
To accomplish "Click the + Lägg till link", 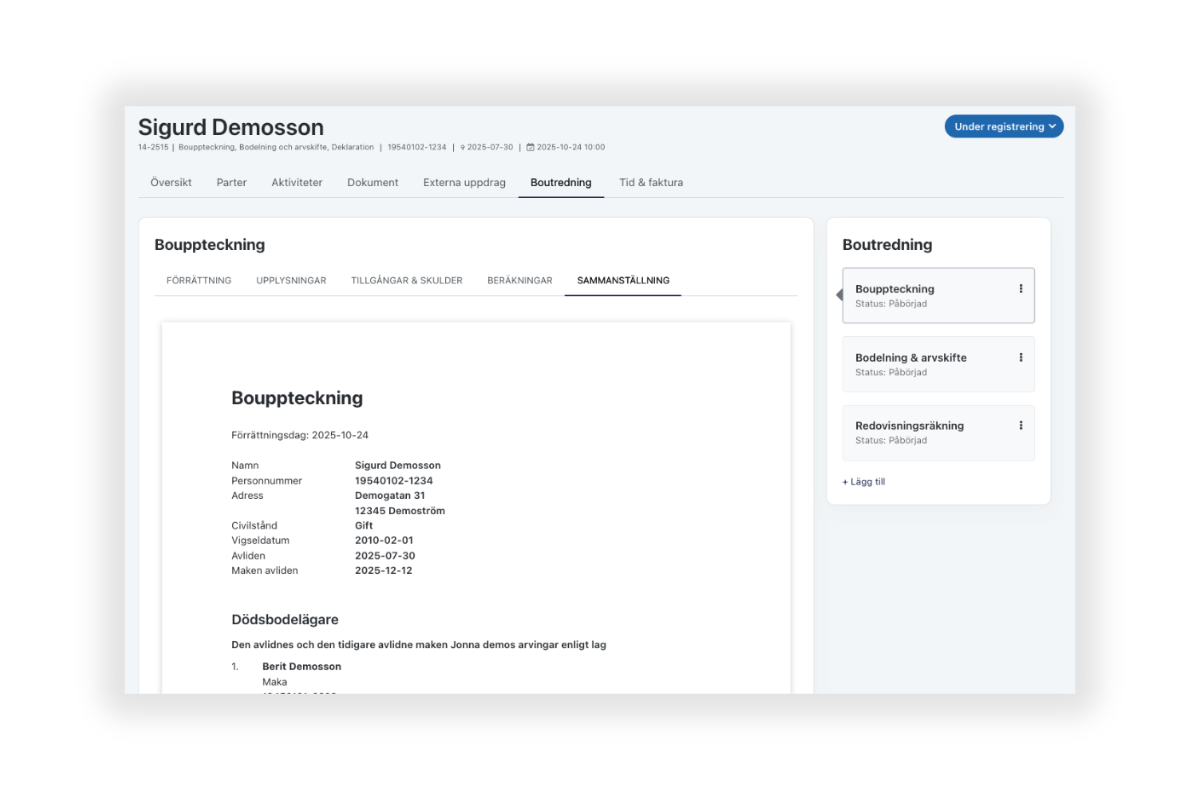I will click(864, 482).
